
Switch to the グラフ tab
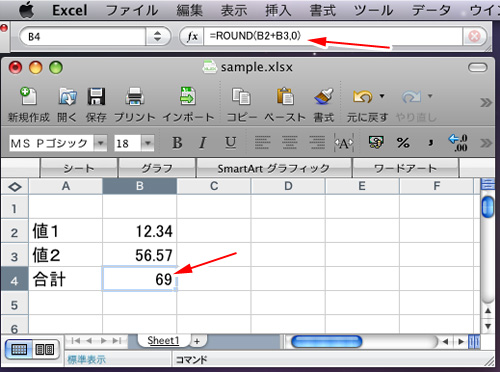157,168
